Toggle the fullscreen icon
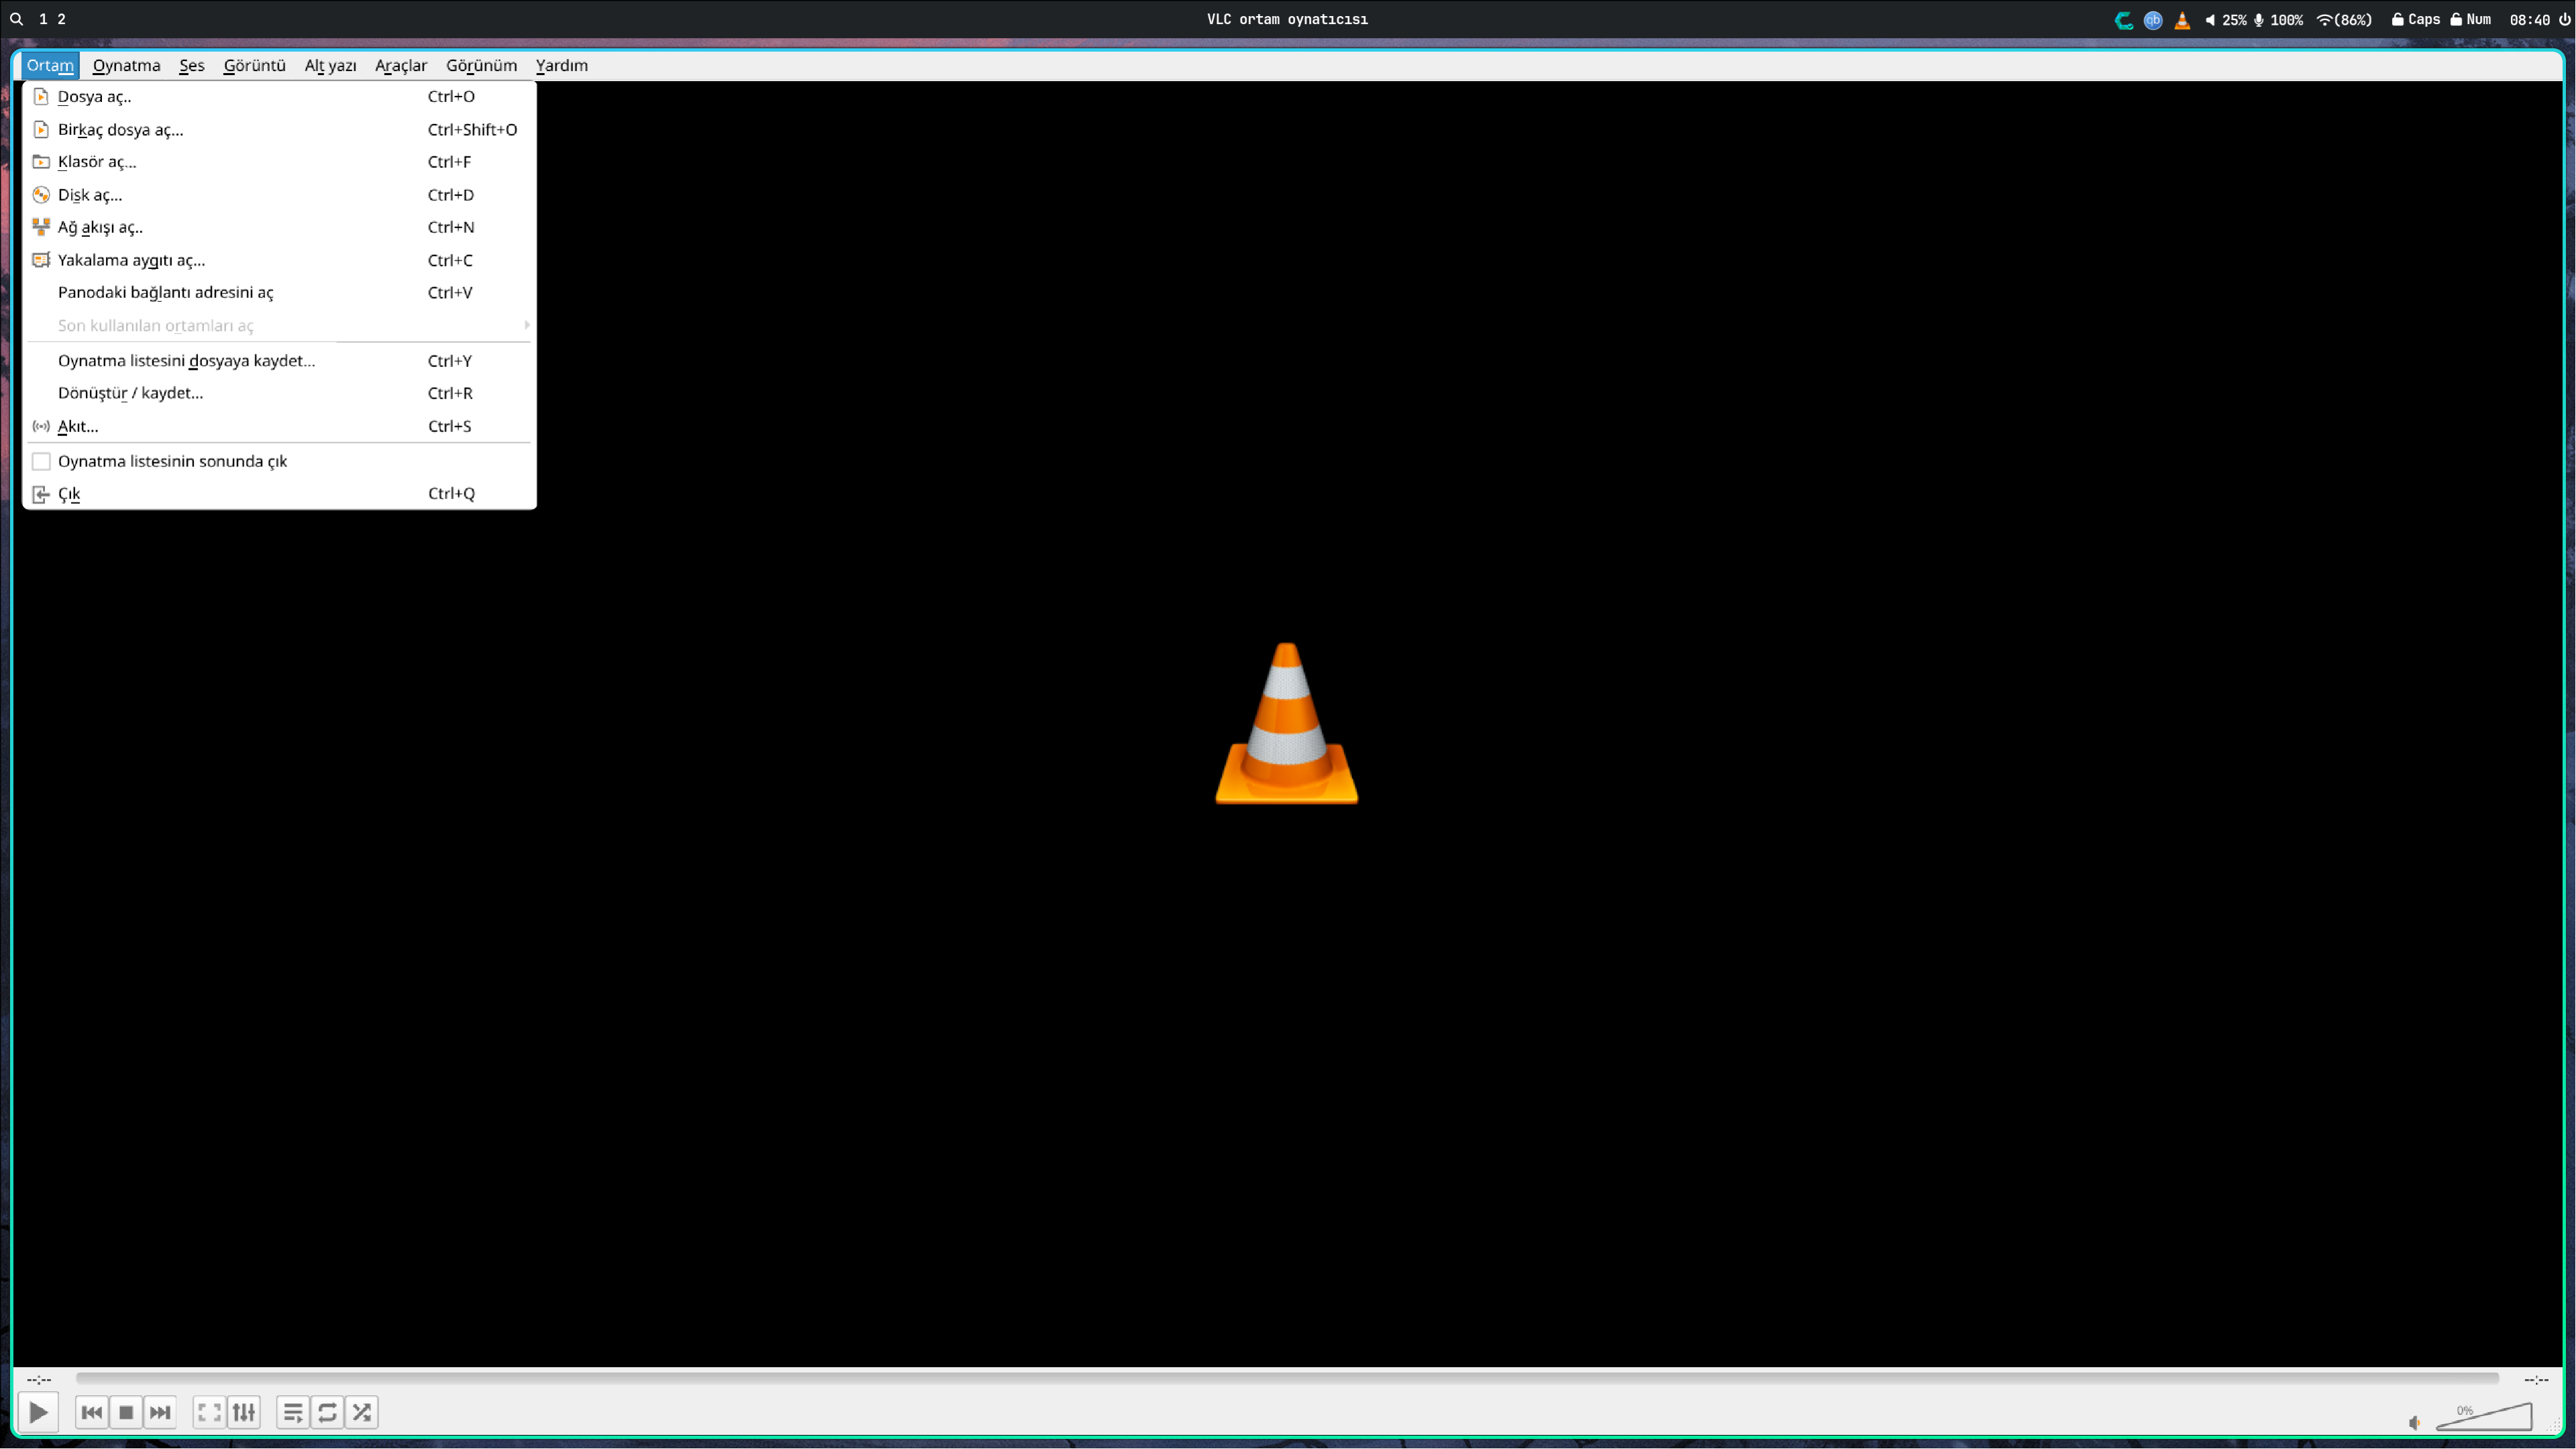The width and height of the screenshot is (2576, 1449). point(209,1412)
